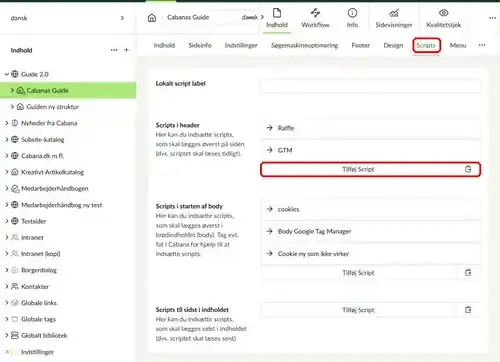500x362 pixels.
Task: Open Kvalitetstjek eye view
Action: click(443, 18)
